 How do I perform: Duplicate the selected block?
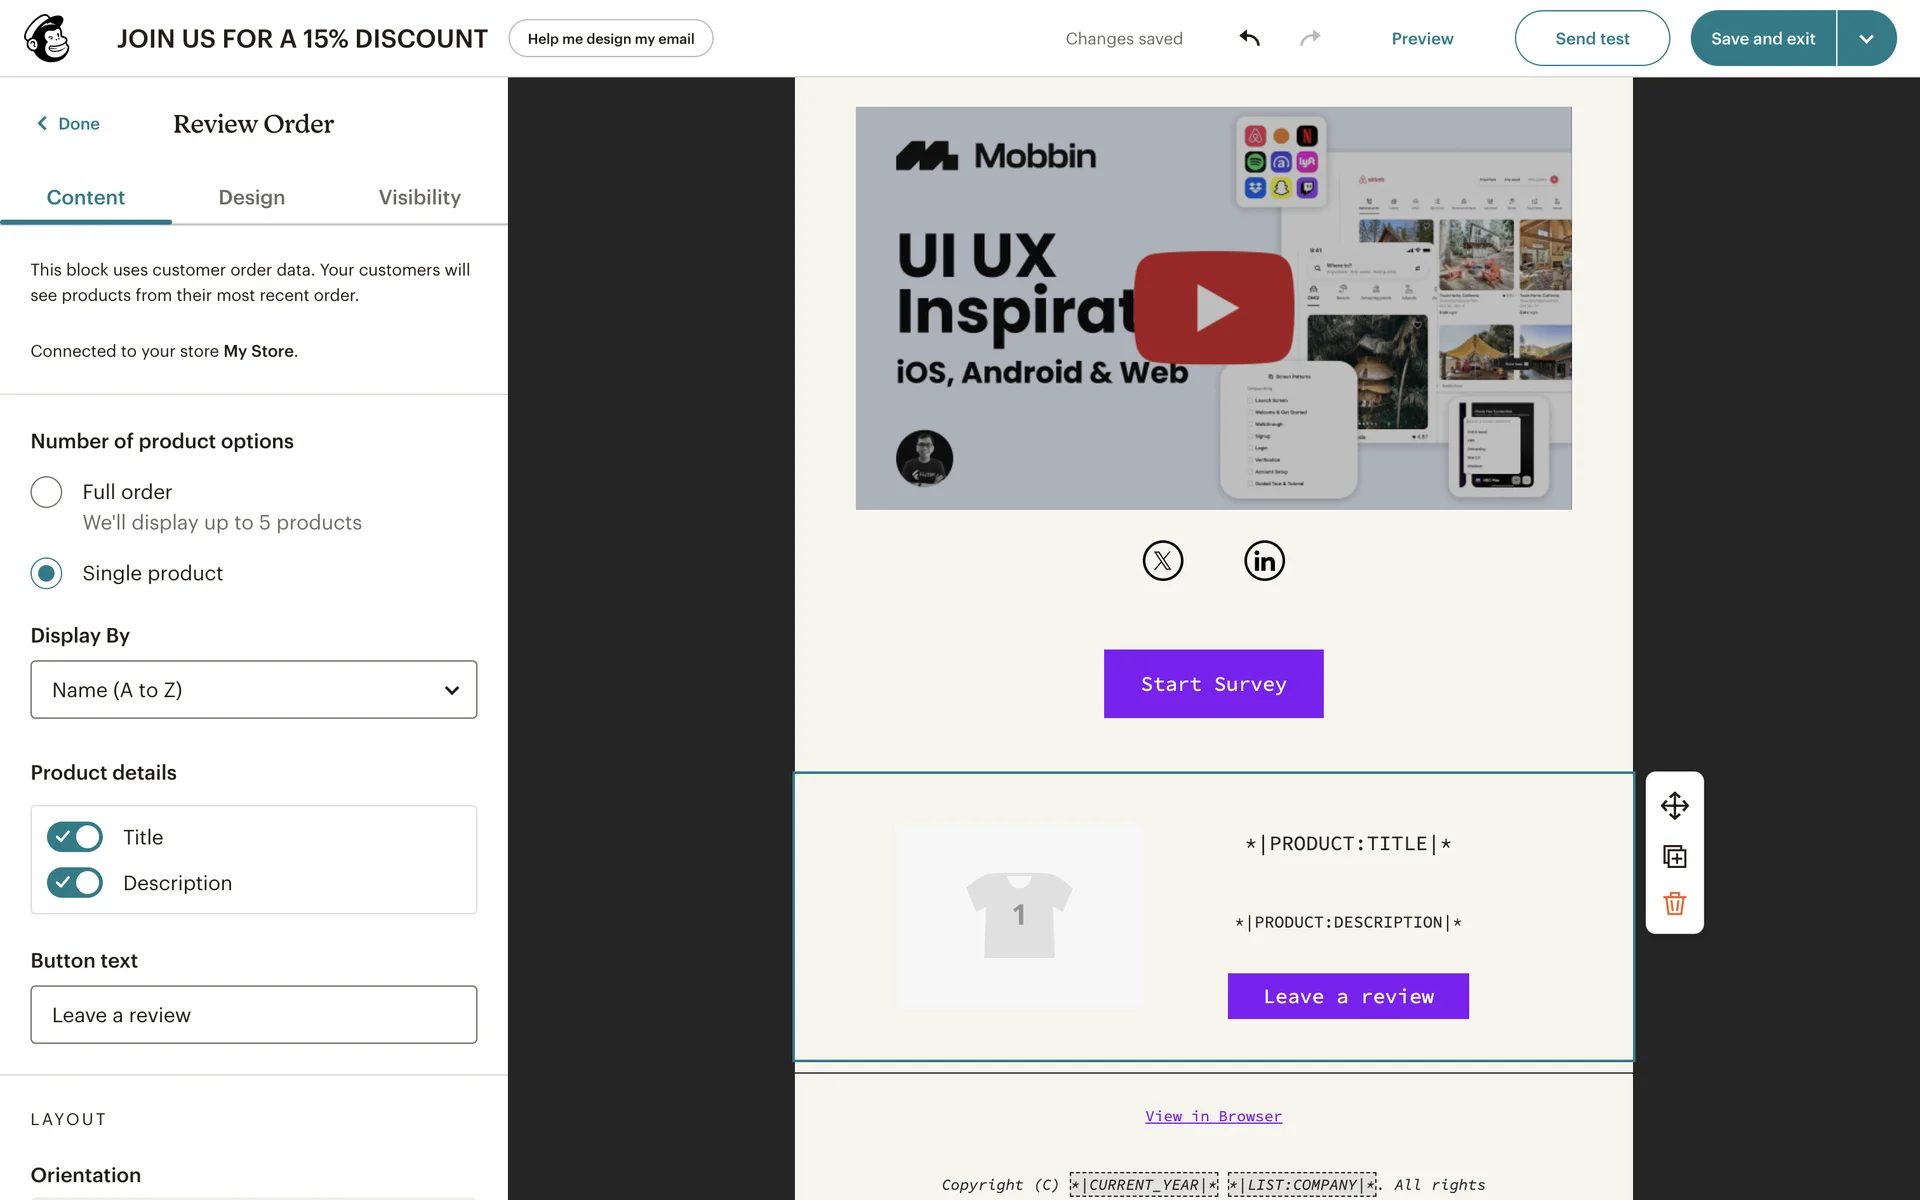click(1674, 856)
